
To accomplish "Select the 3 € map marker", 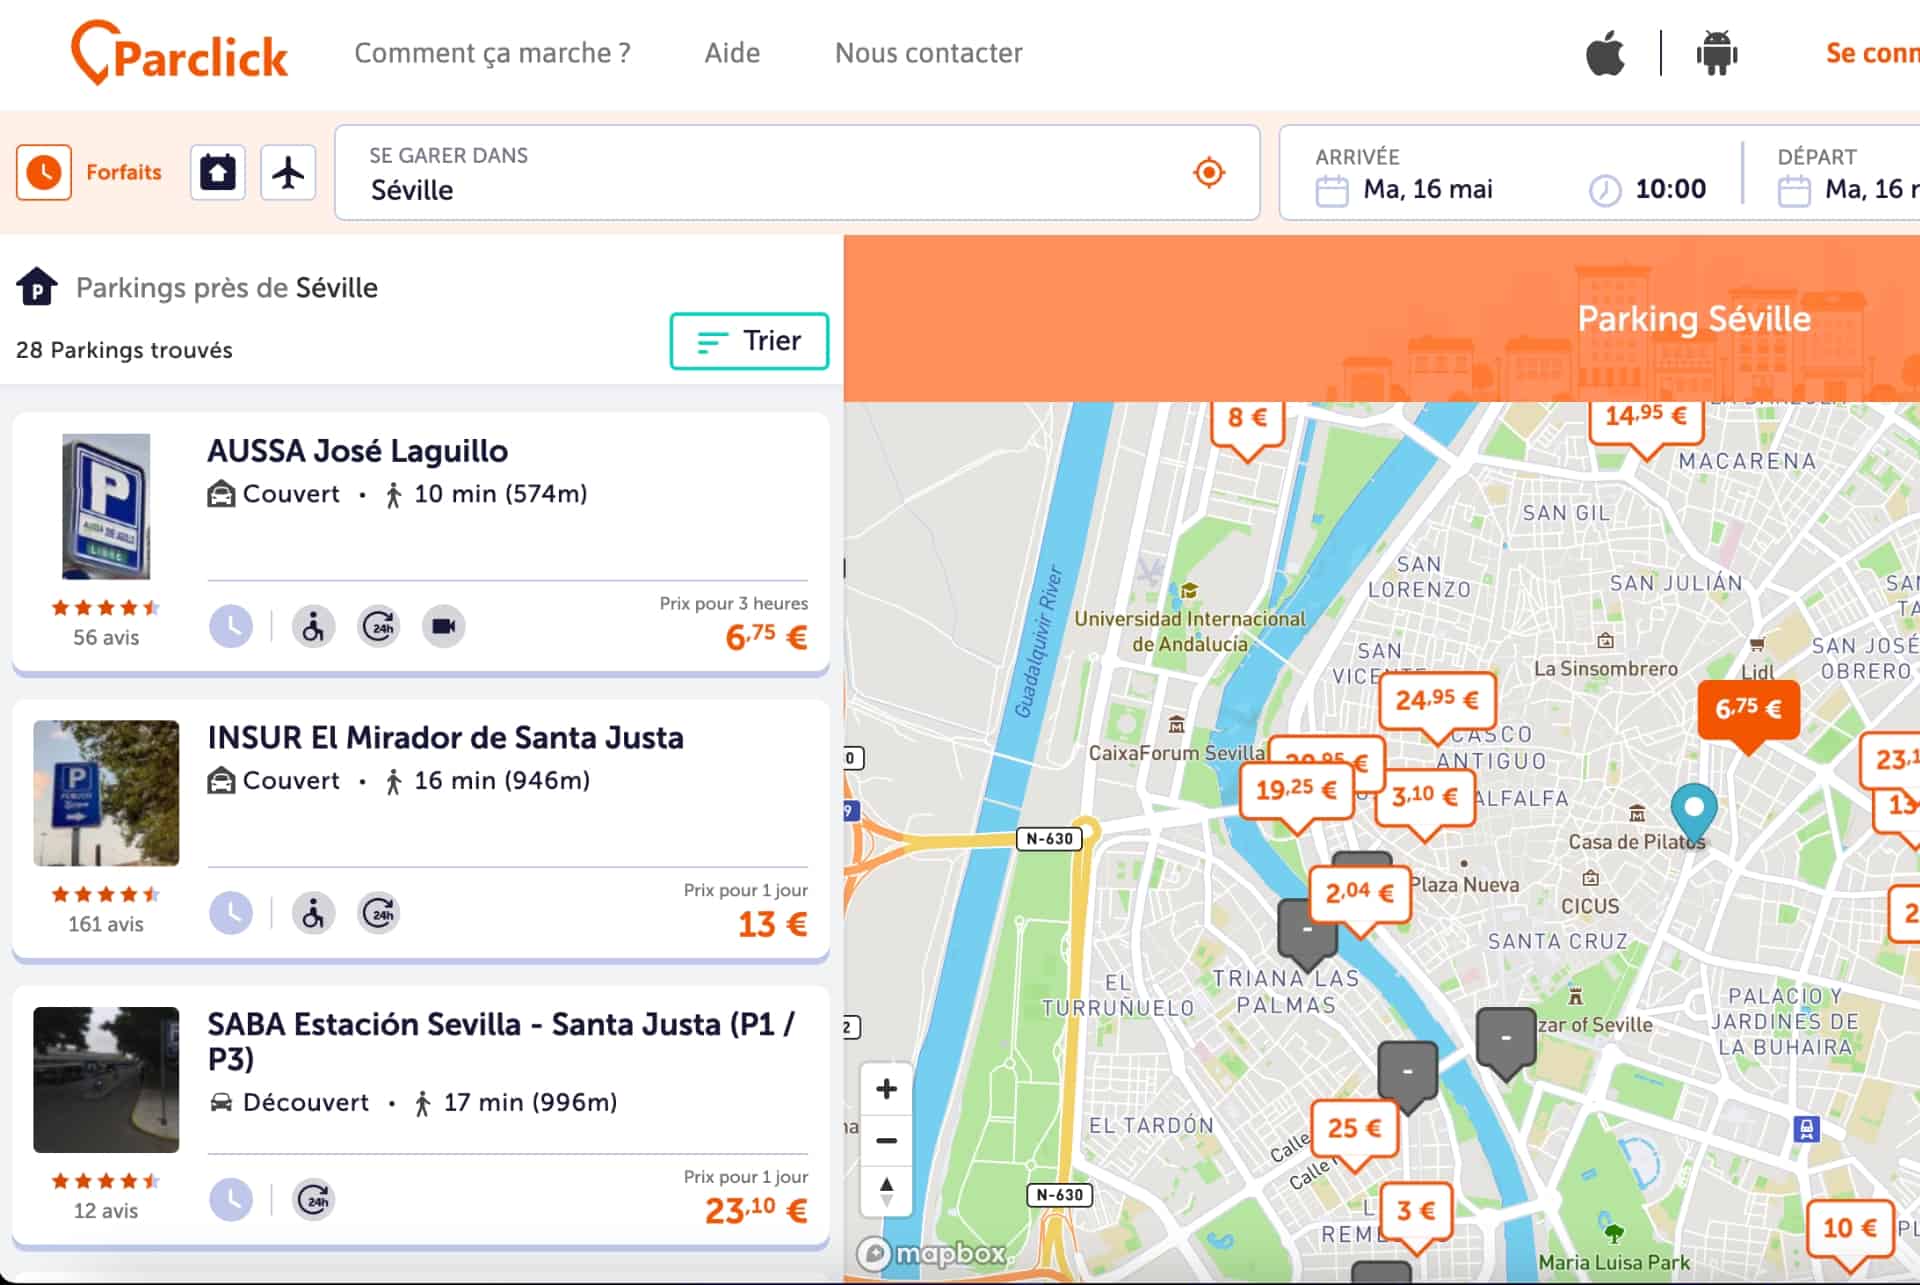I will (x=1416, y=1213).
